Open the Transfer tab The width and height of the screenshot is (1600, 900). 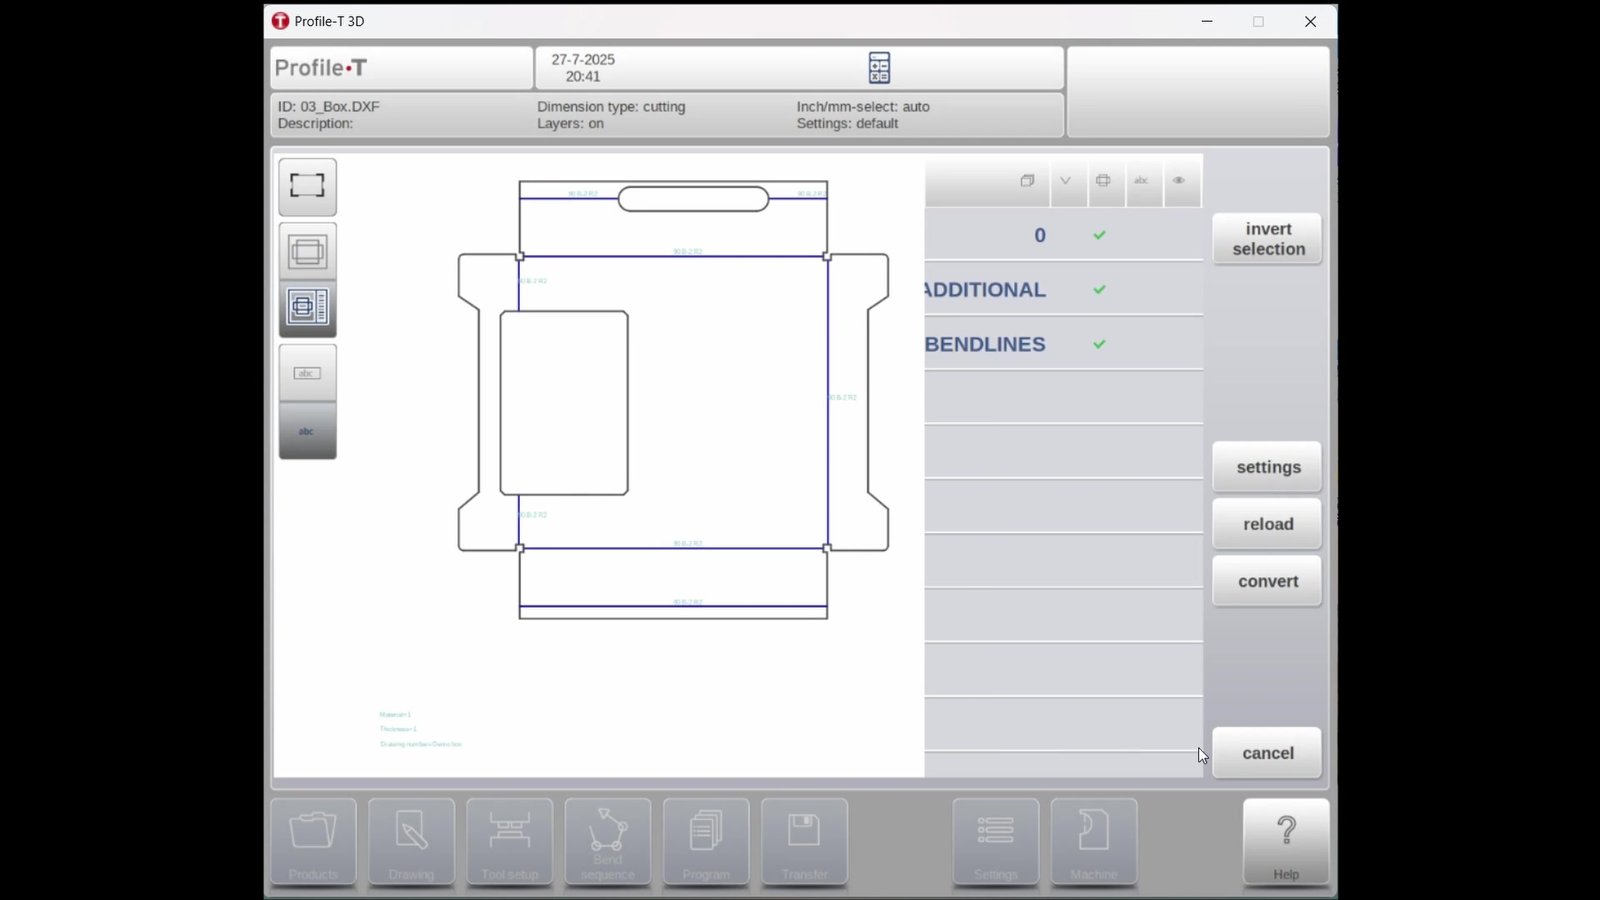click(x=804, y=842)
